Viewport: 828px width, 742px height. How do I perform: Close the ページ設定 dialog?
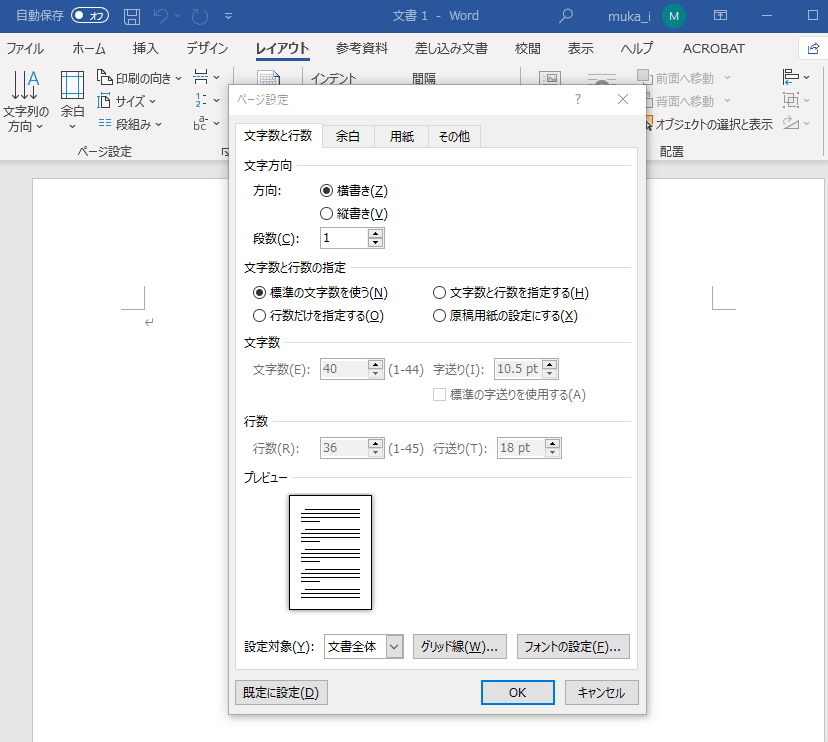pos(623,99)
